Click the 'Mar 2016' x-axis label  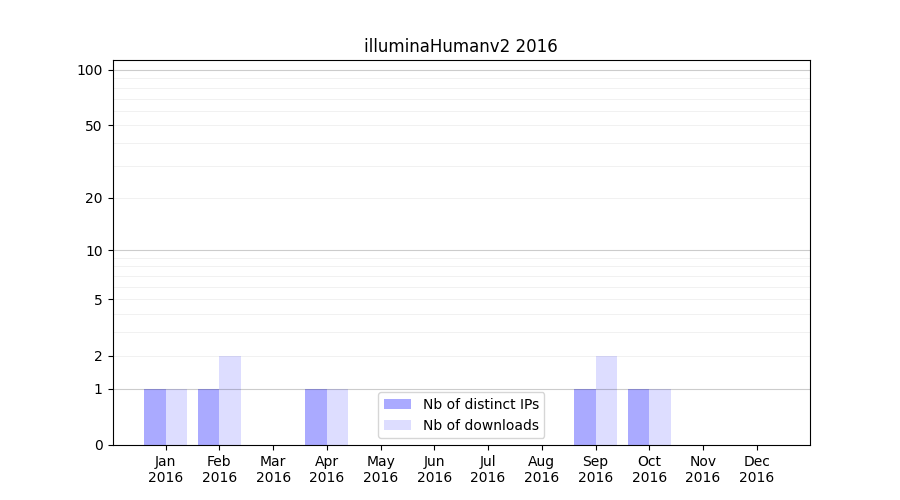[x=273, y=469]
